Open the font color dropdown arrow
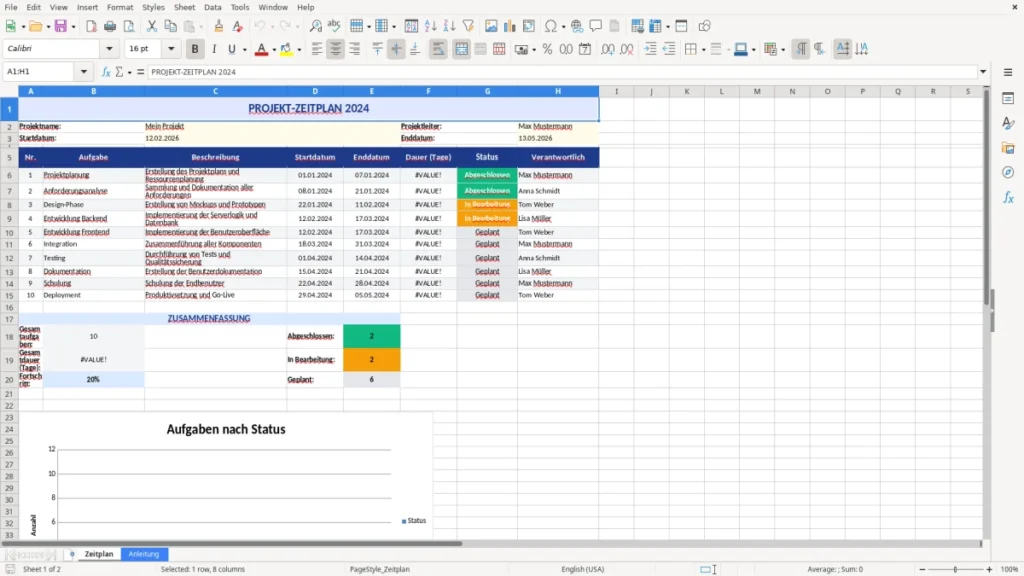This screenshot has width=1024, height=576. click(274, 50)
